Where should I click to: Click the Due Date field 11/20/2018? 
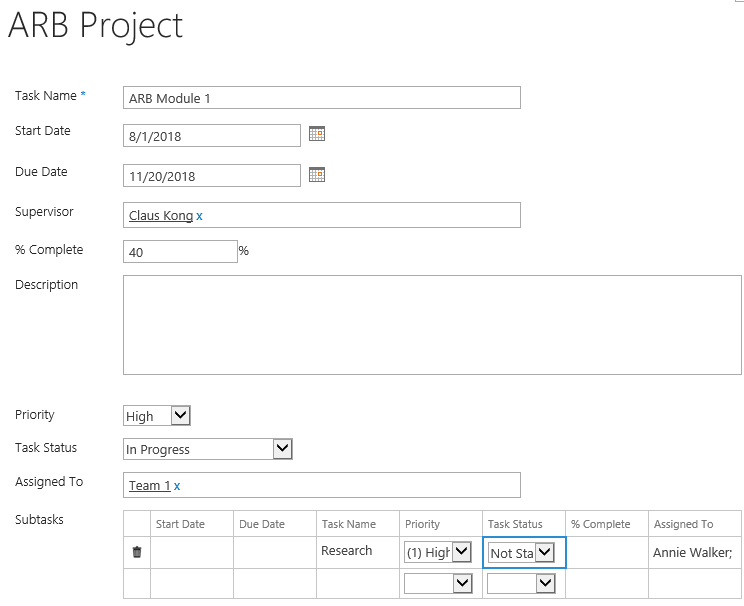point(212,176)
